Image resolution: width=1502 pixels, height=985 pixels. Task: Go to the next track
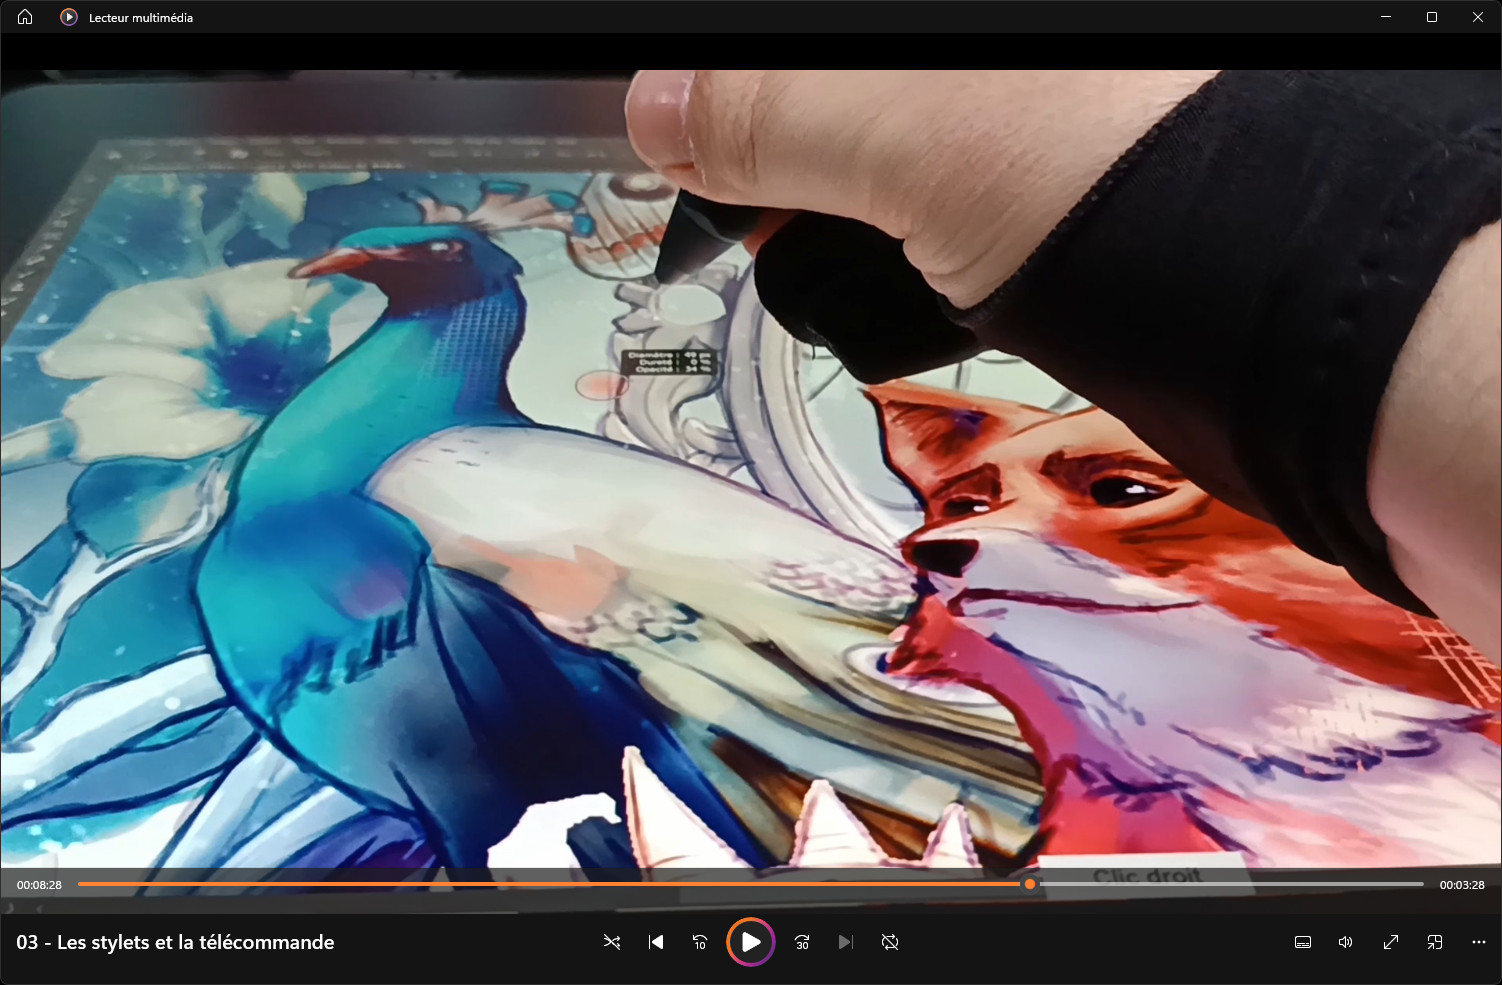(x=846, y=942)
